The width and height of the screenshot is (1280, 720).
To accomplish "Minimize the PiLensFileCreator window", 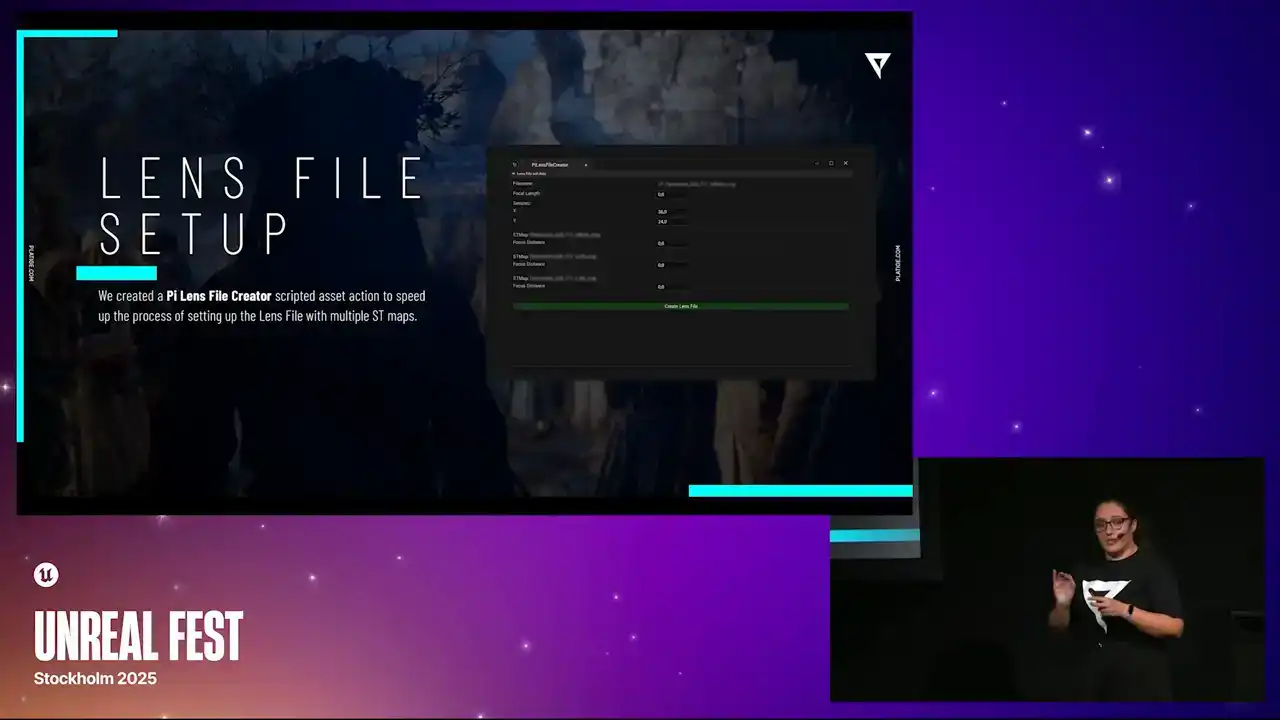I will click(x=817, y=163).
